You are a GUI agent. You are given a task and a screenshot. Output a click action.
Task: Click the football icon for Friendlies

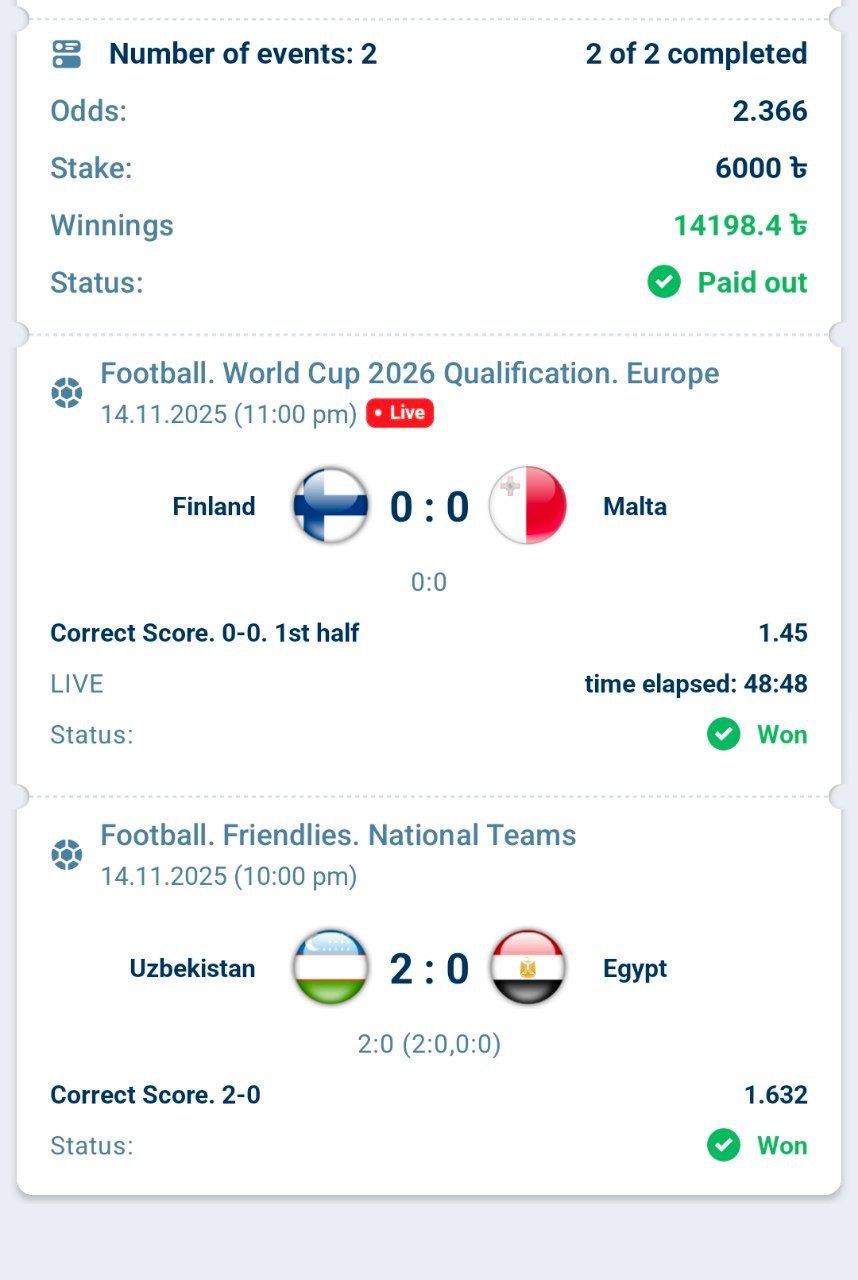[66, 855]
